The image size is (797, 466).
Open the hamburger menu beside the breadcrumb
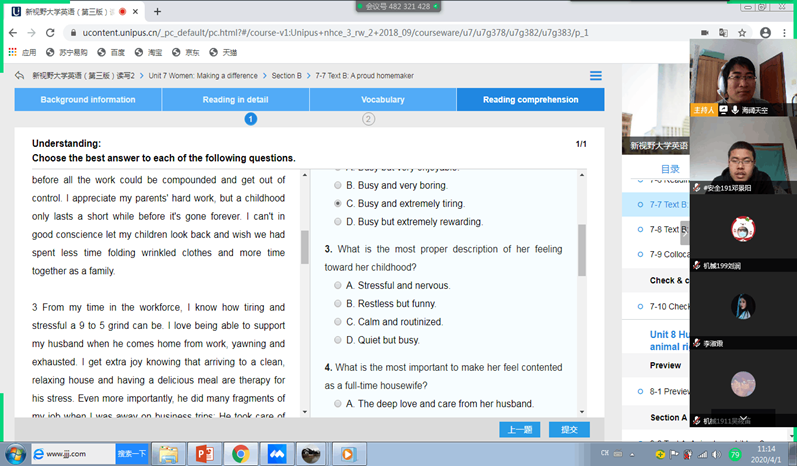tap(596, 76)
